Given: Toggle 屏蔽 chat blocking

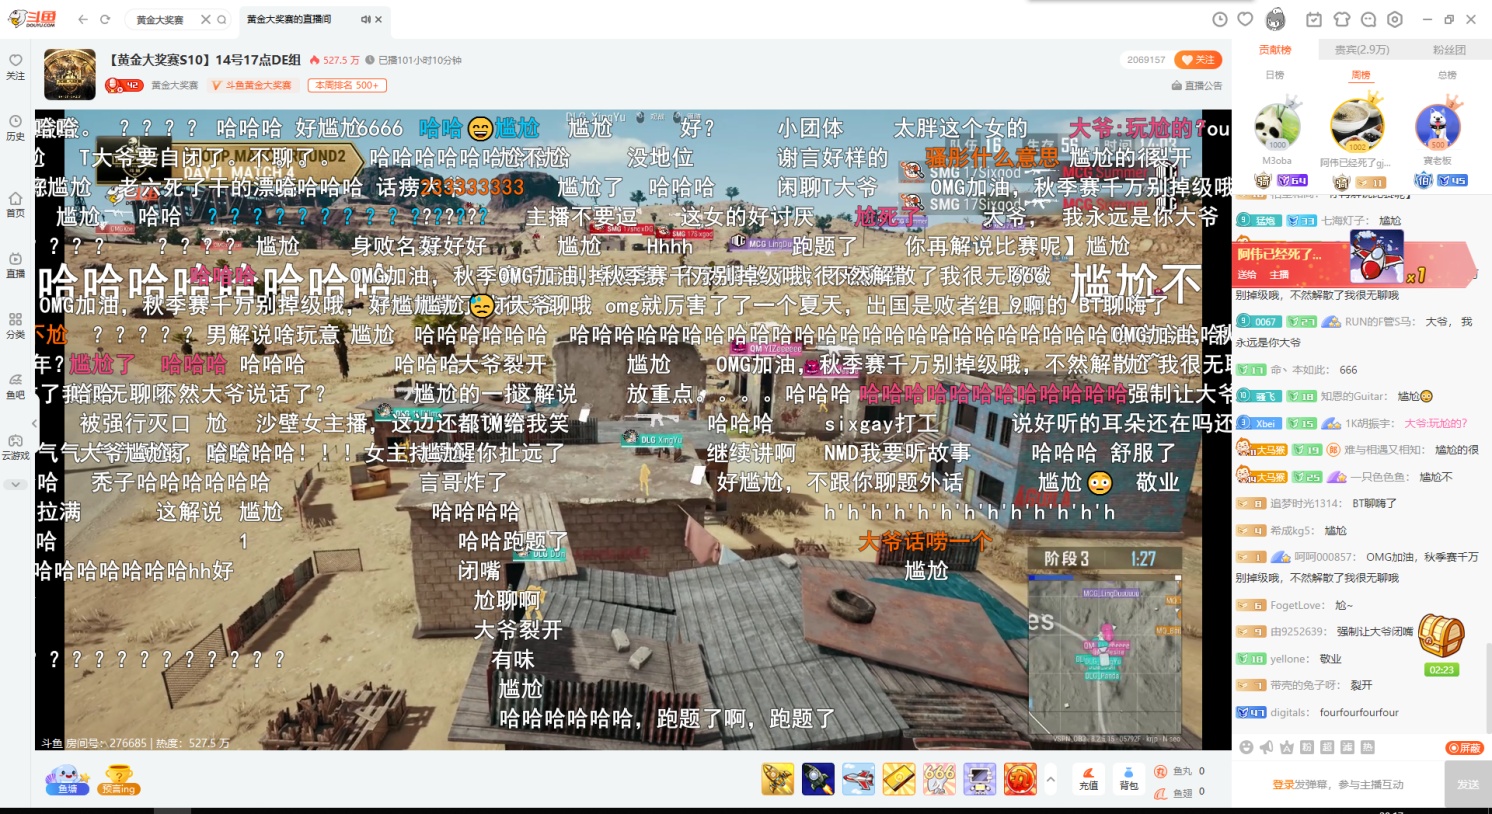Looking at the screenshot, I should 1465,748.
